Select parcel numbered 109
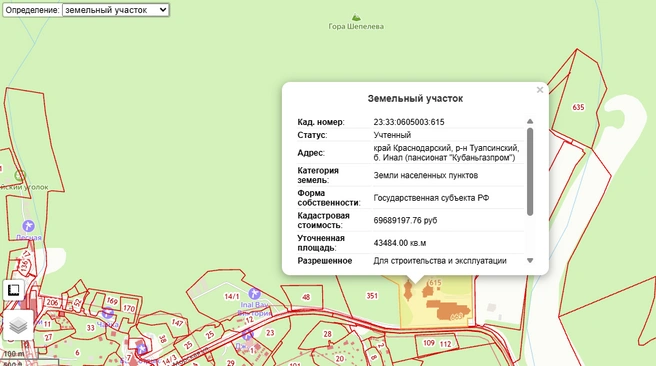This screenshot has height=366, width=656. 429,343
